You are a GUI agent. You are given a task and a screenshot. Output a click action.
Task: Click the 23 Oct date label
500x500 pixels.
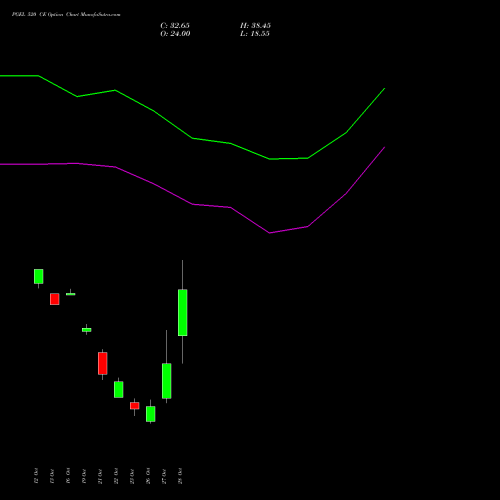132,476
